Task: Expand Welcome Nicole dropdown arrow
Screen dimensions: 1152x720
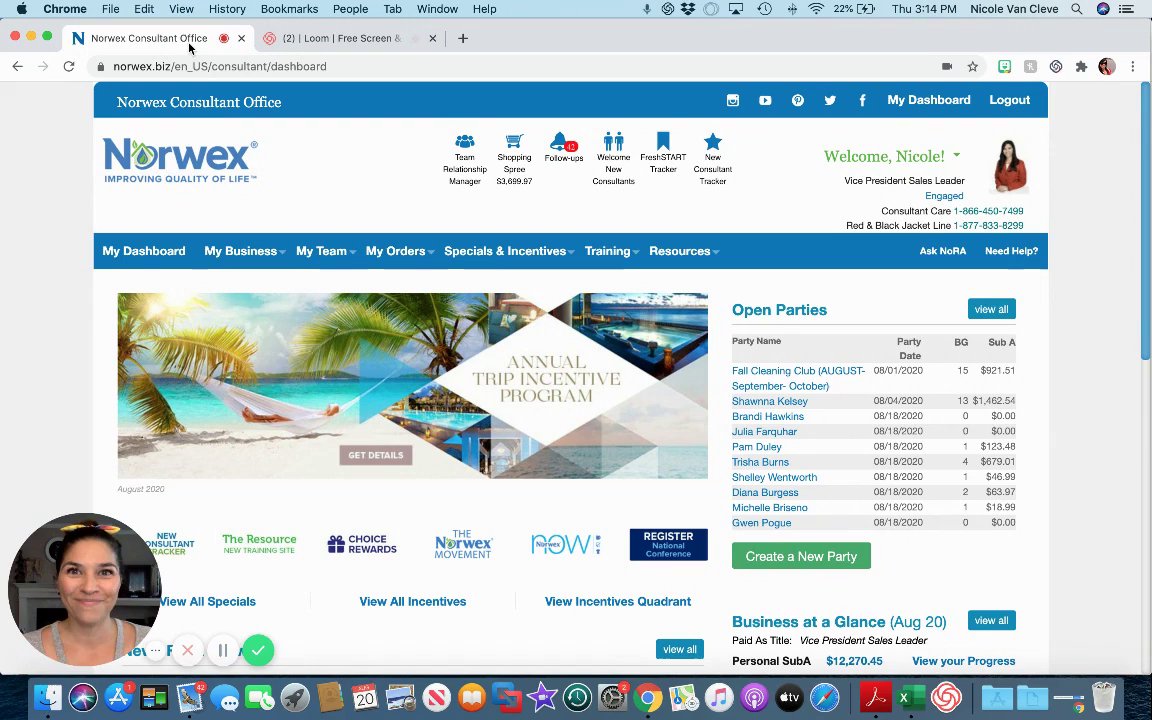Action: pyautogui.click(x=957, y=155)
